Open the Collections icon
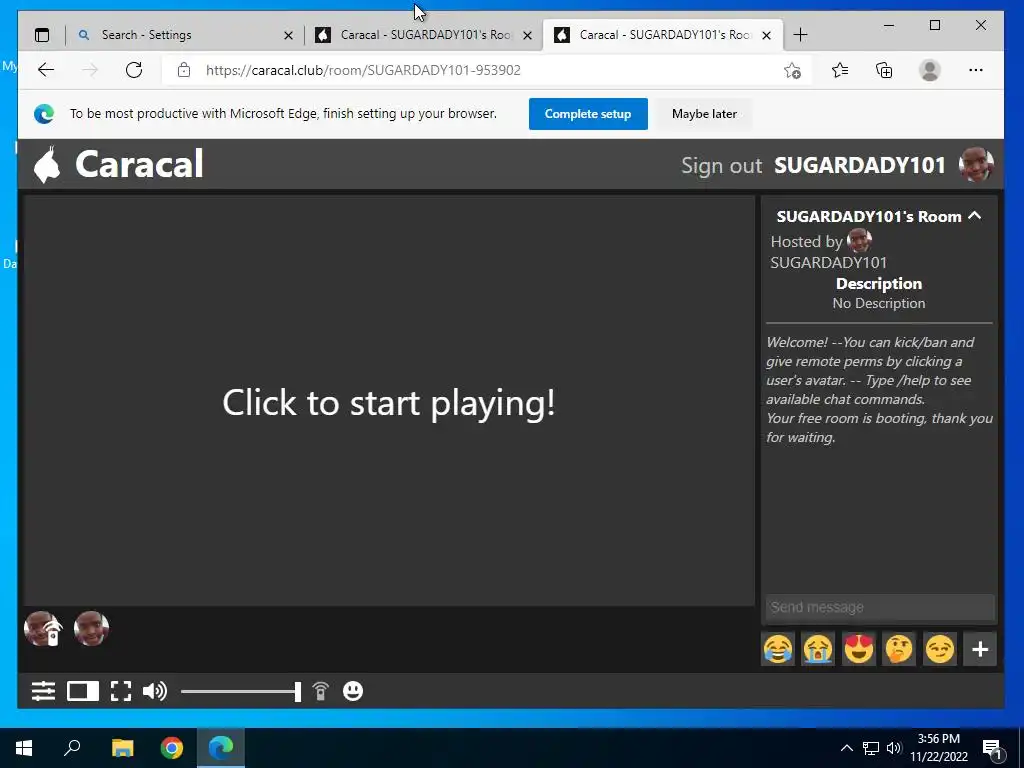Screen dimensions: 1024x768 pyautogui.click(x=884, y=70)
